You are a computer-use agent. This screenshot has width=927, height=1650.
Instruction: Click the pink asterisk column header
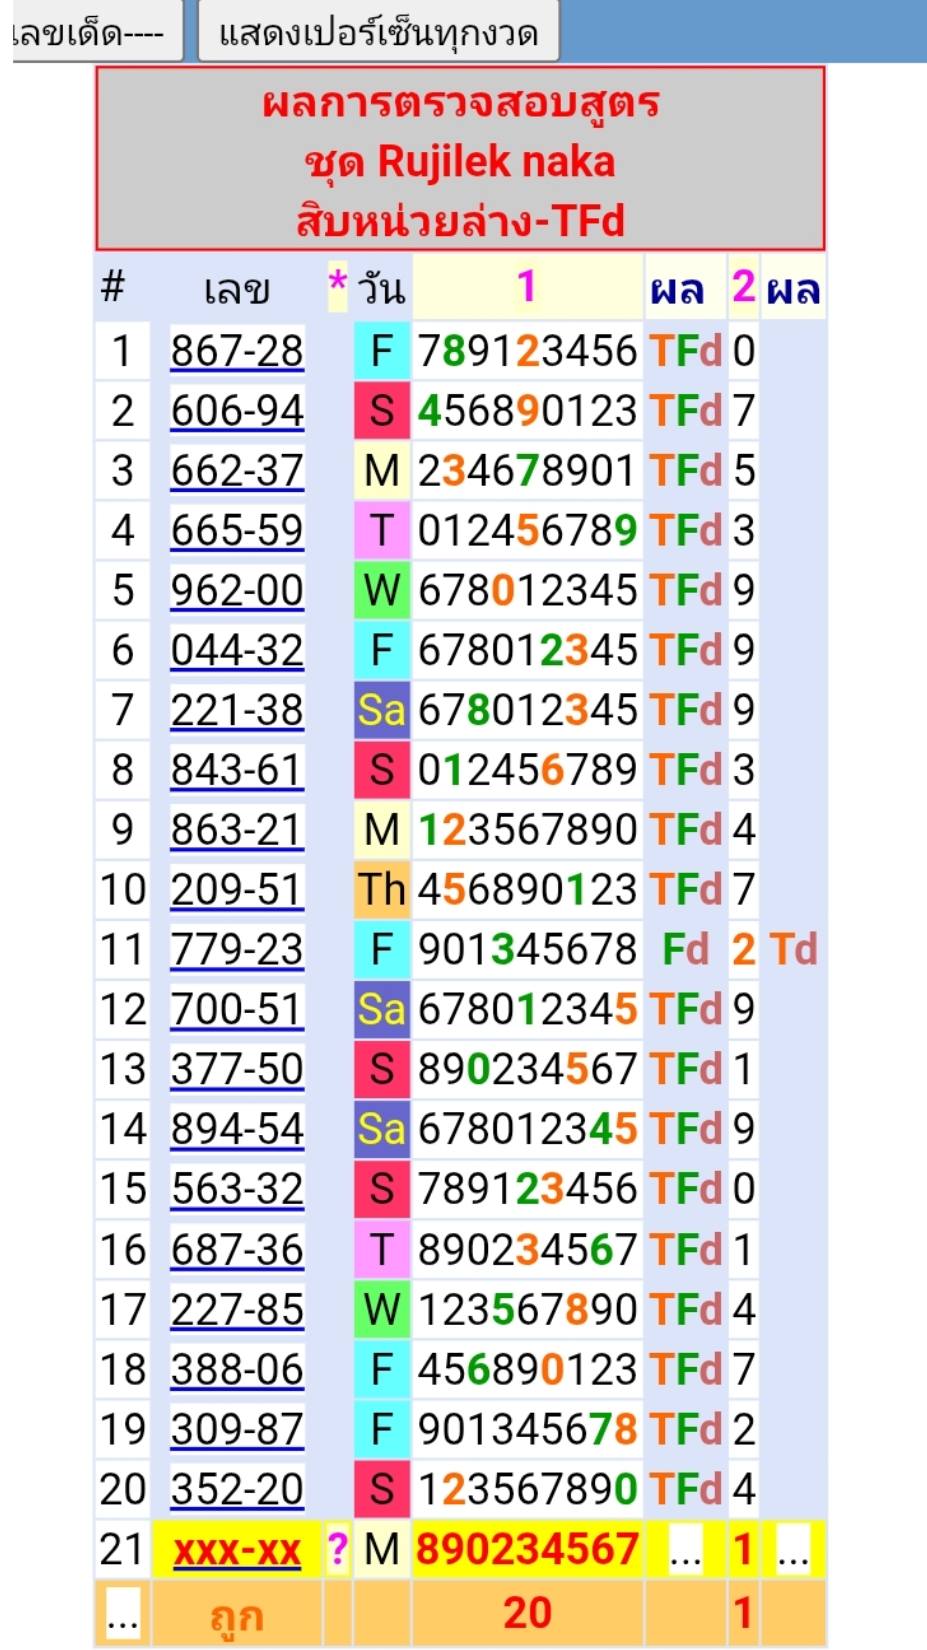pyautogui.click(x=338, y=284)
